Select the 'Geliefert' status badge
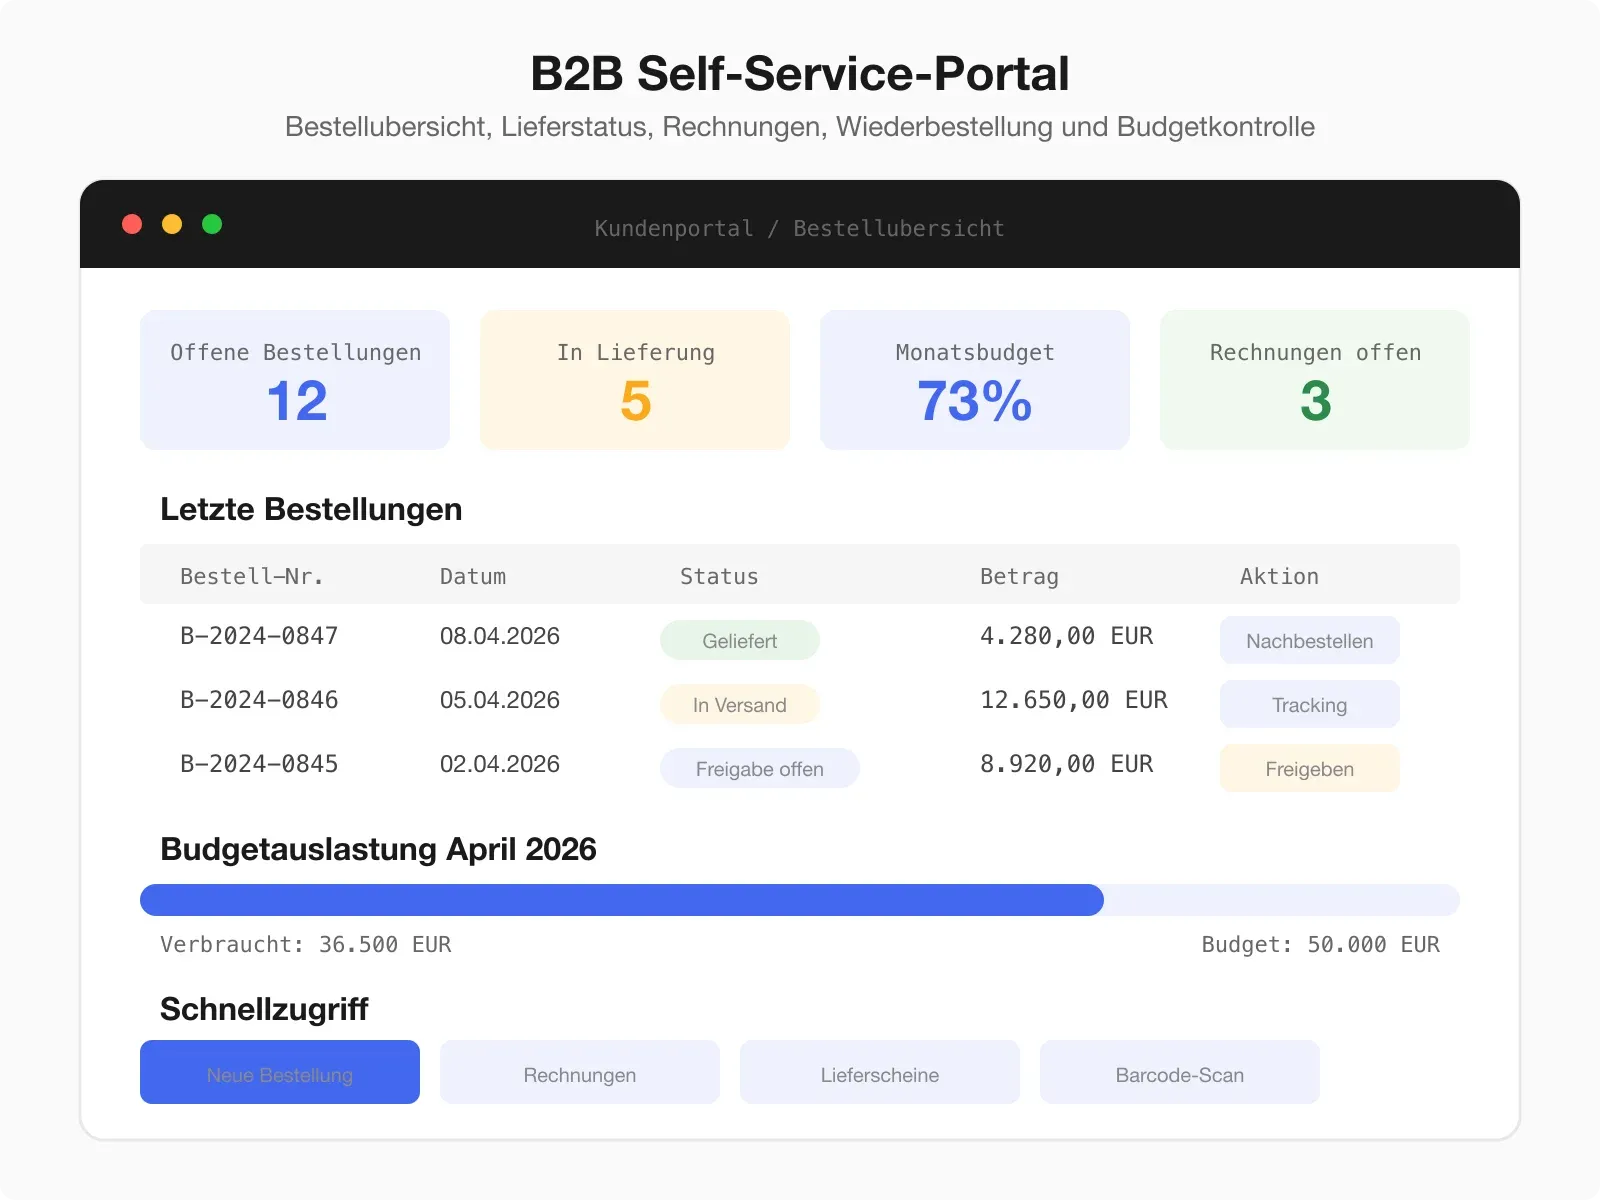Viewport: 1600px width, 1200px height. click(x=739, y=640)
